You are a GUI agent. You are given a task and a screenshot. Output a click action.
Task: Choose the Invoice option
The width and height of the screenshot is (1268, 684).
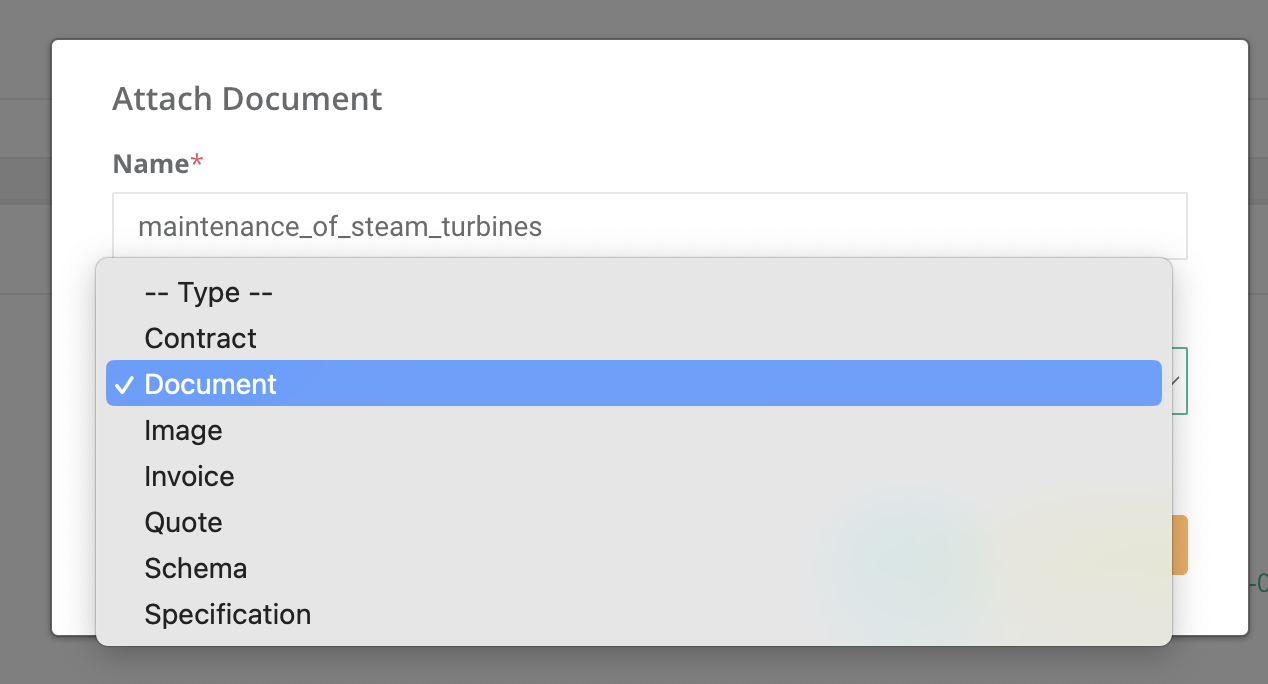[x=189, y=476]
